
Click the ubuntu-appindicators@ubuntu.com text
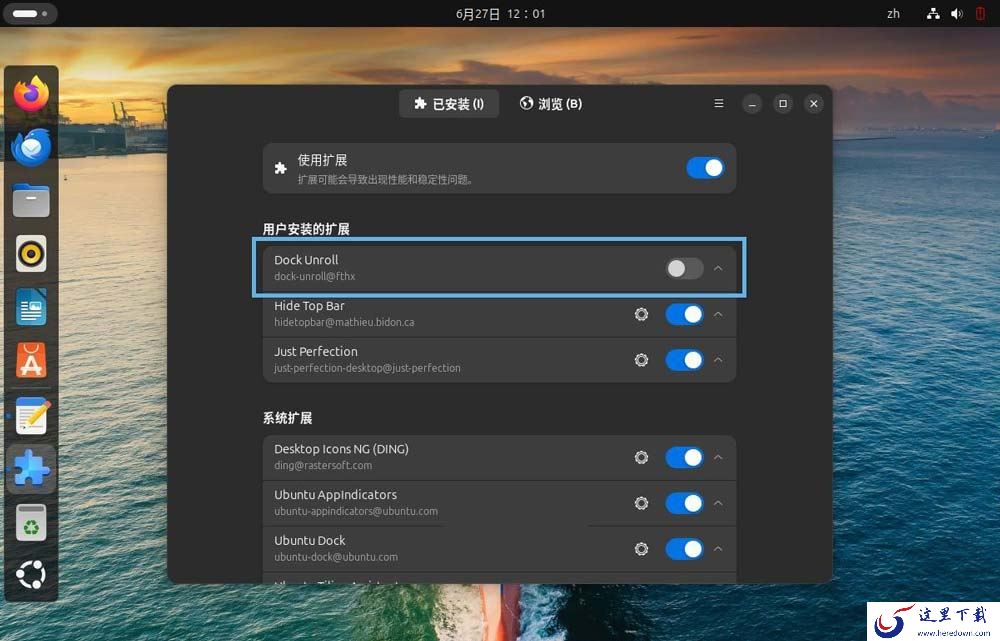coord(356,512)
